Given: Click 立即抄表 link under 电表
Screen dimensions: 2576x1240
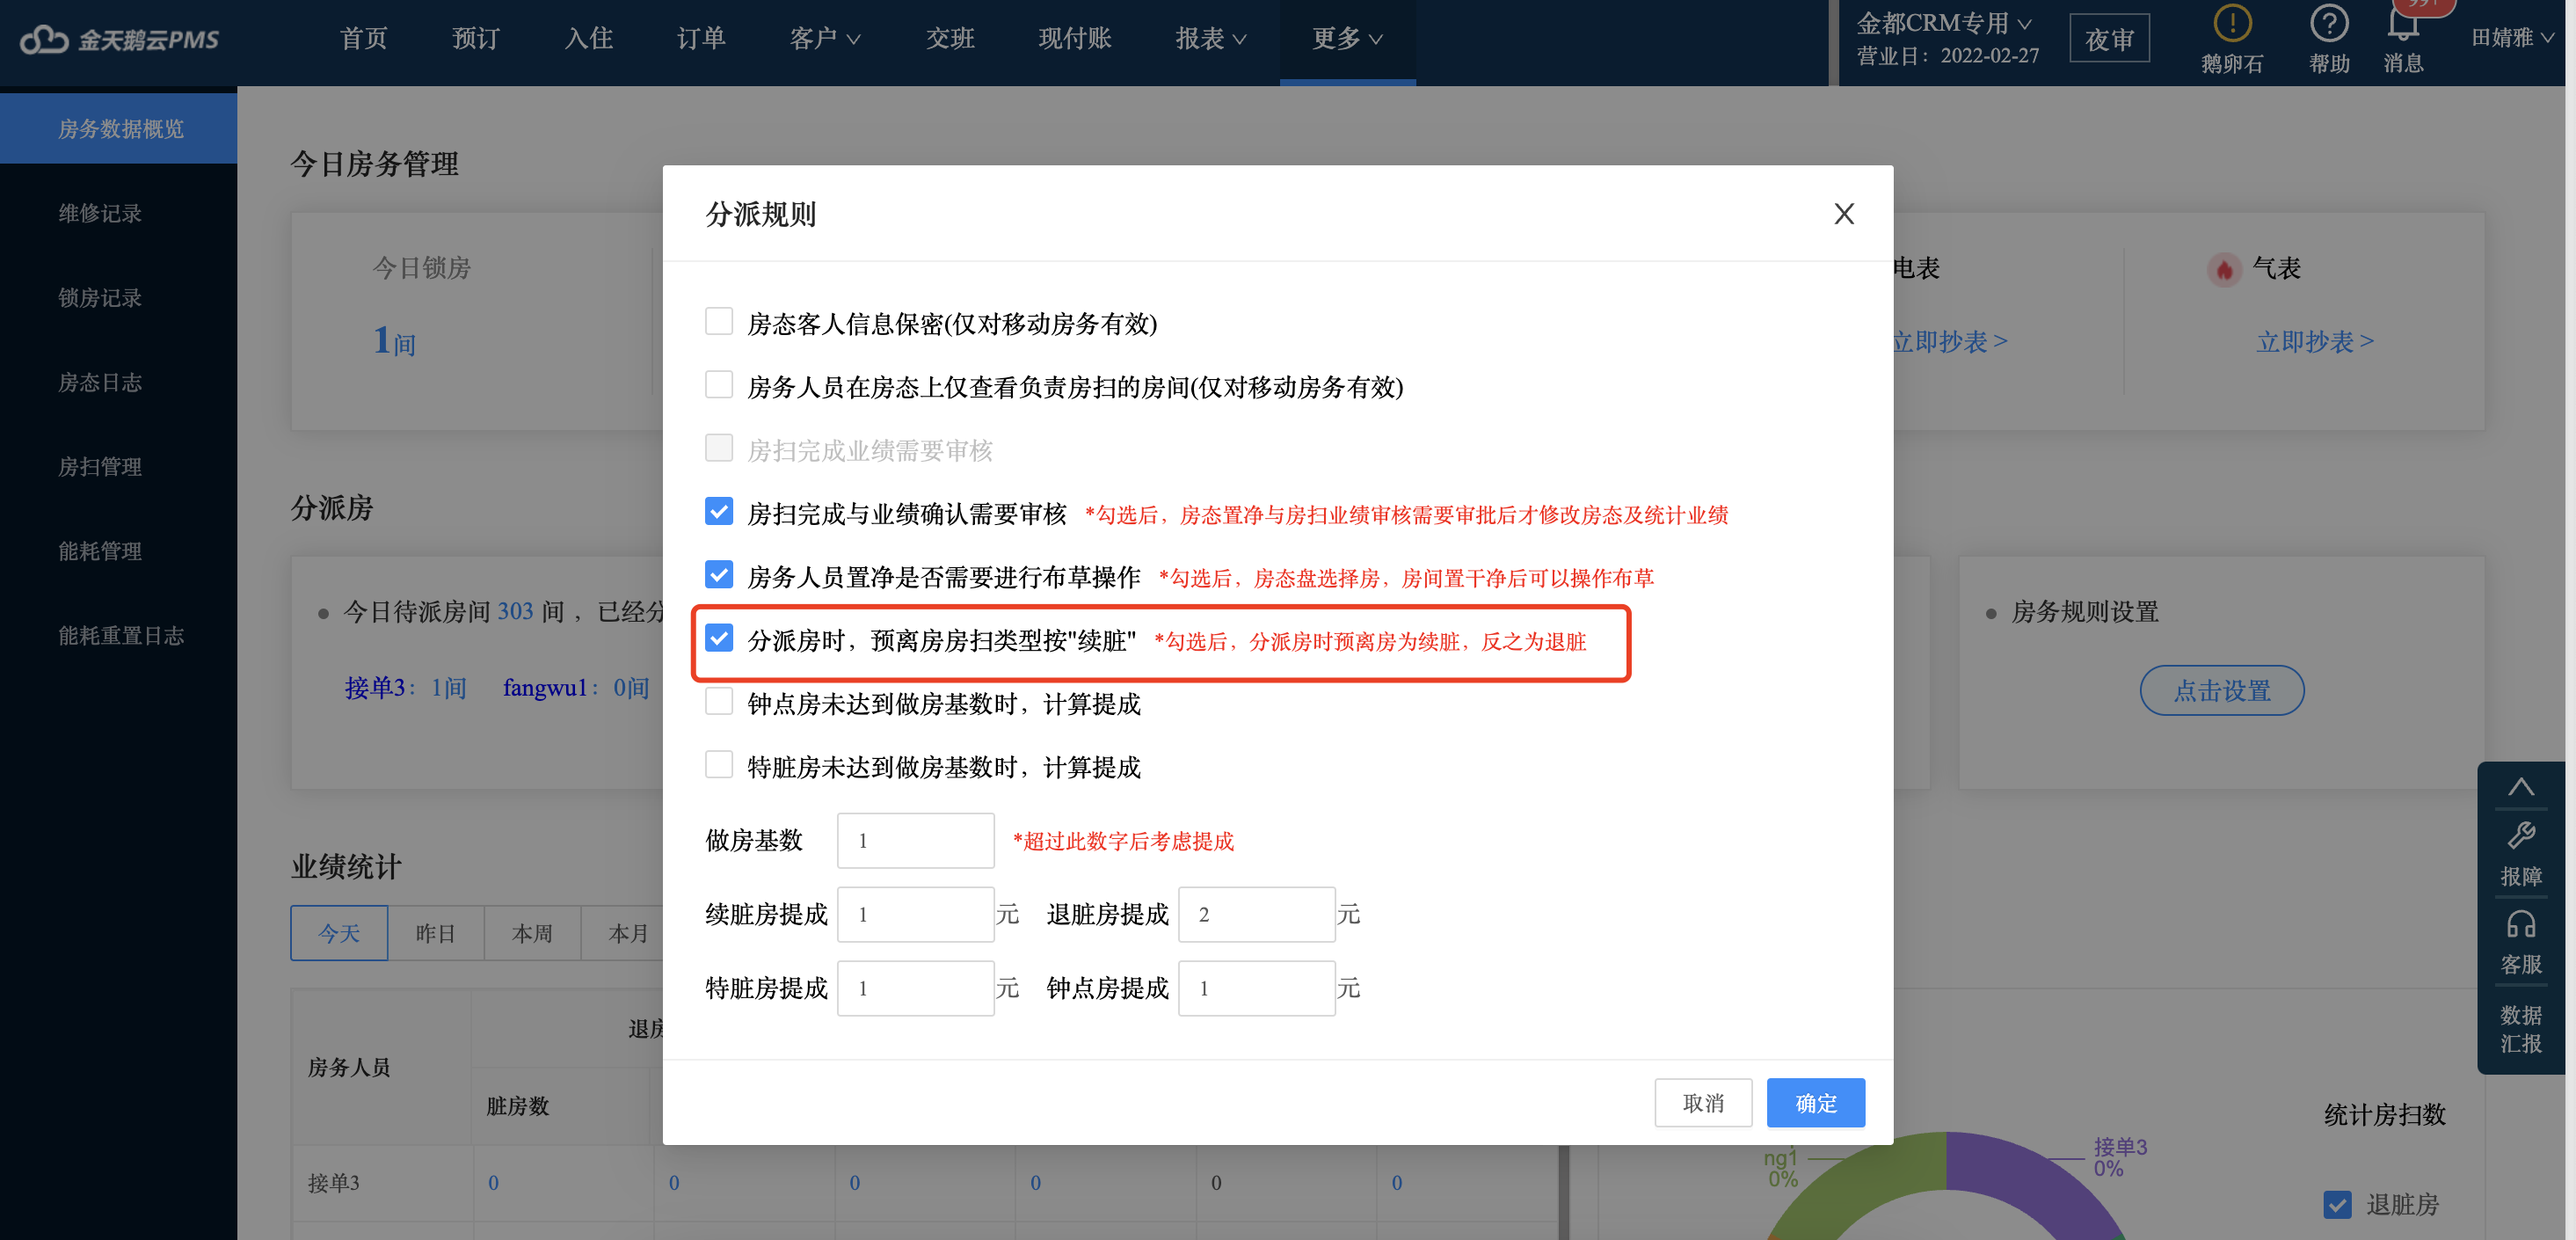Looking at the screenshot, I should click(x=1950, y=342).
